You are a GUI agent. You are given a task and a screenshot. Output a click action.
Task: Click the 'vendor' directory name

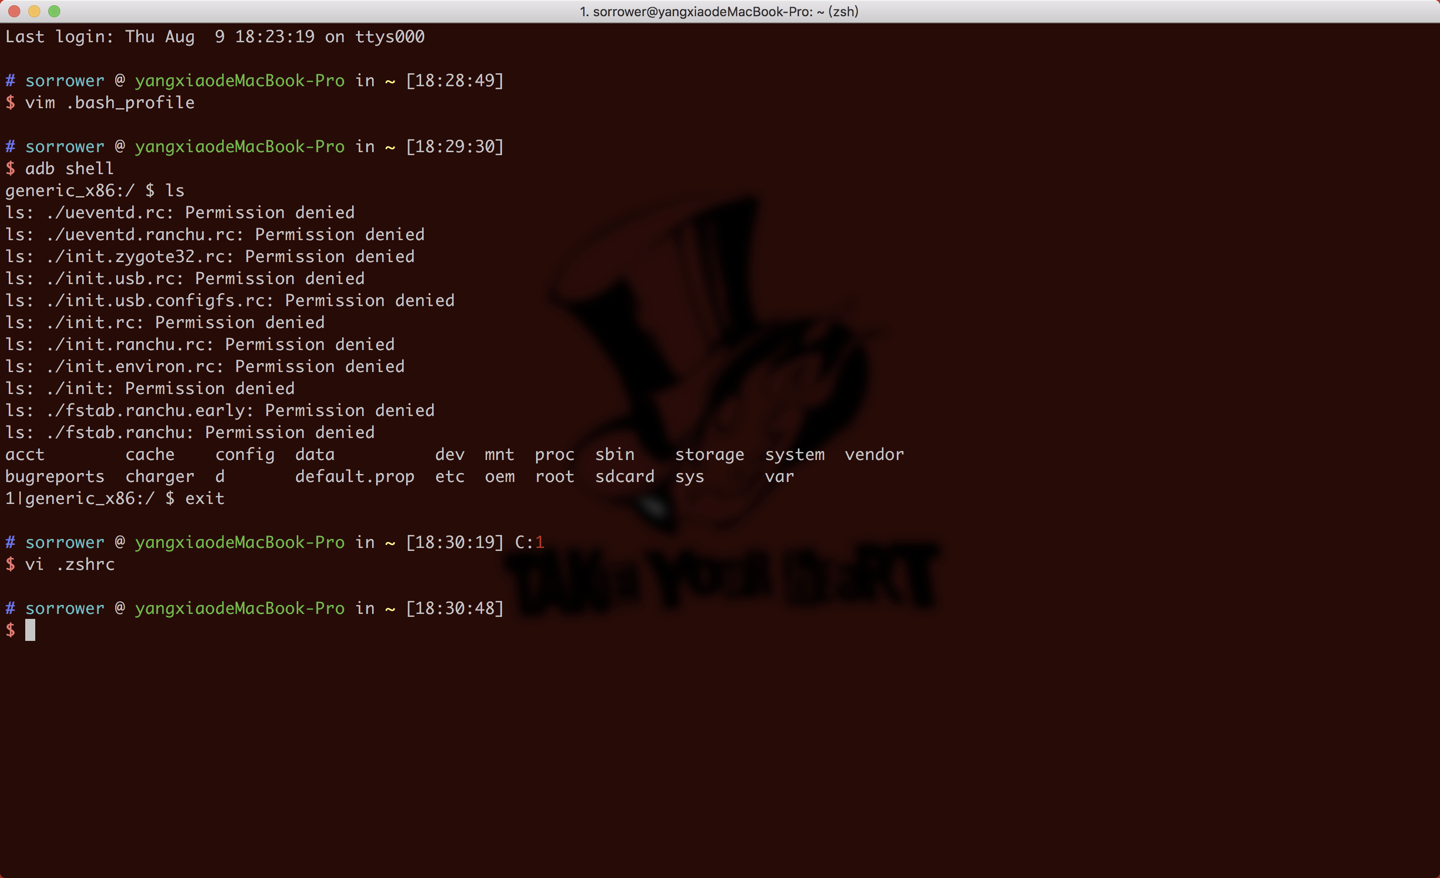coord(875,455)
